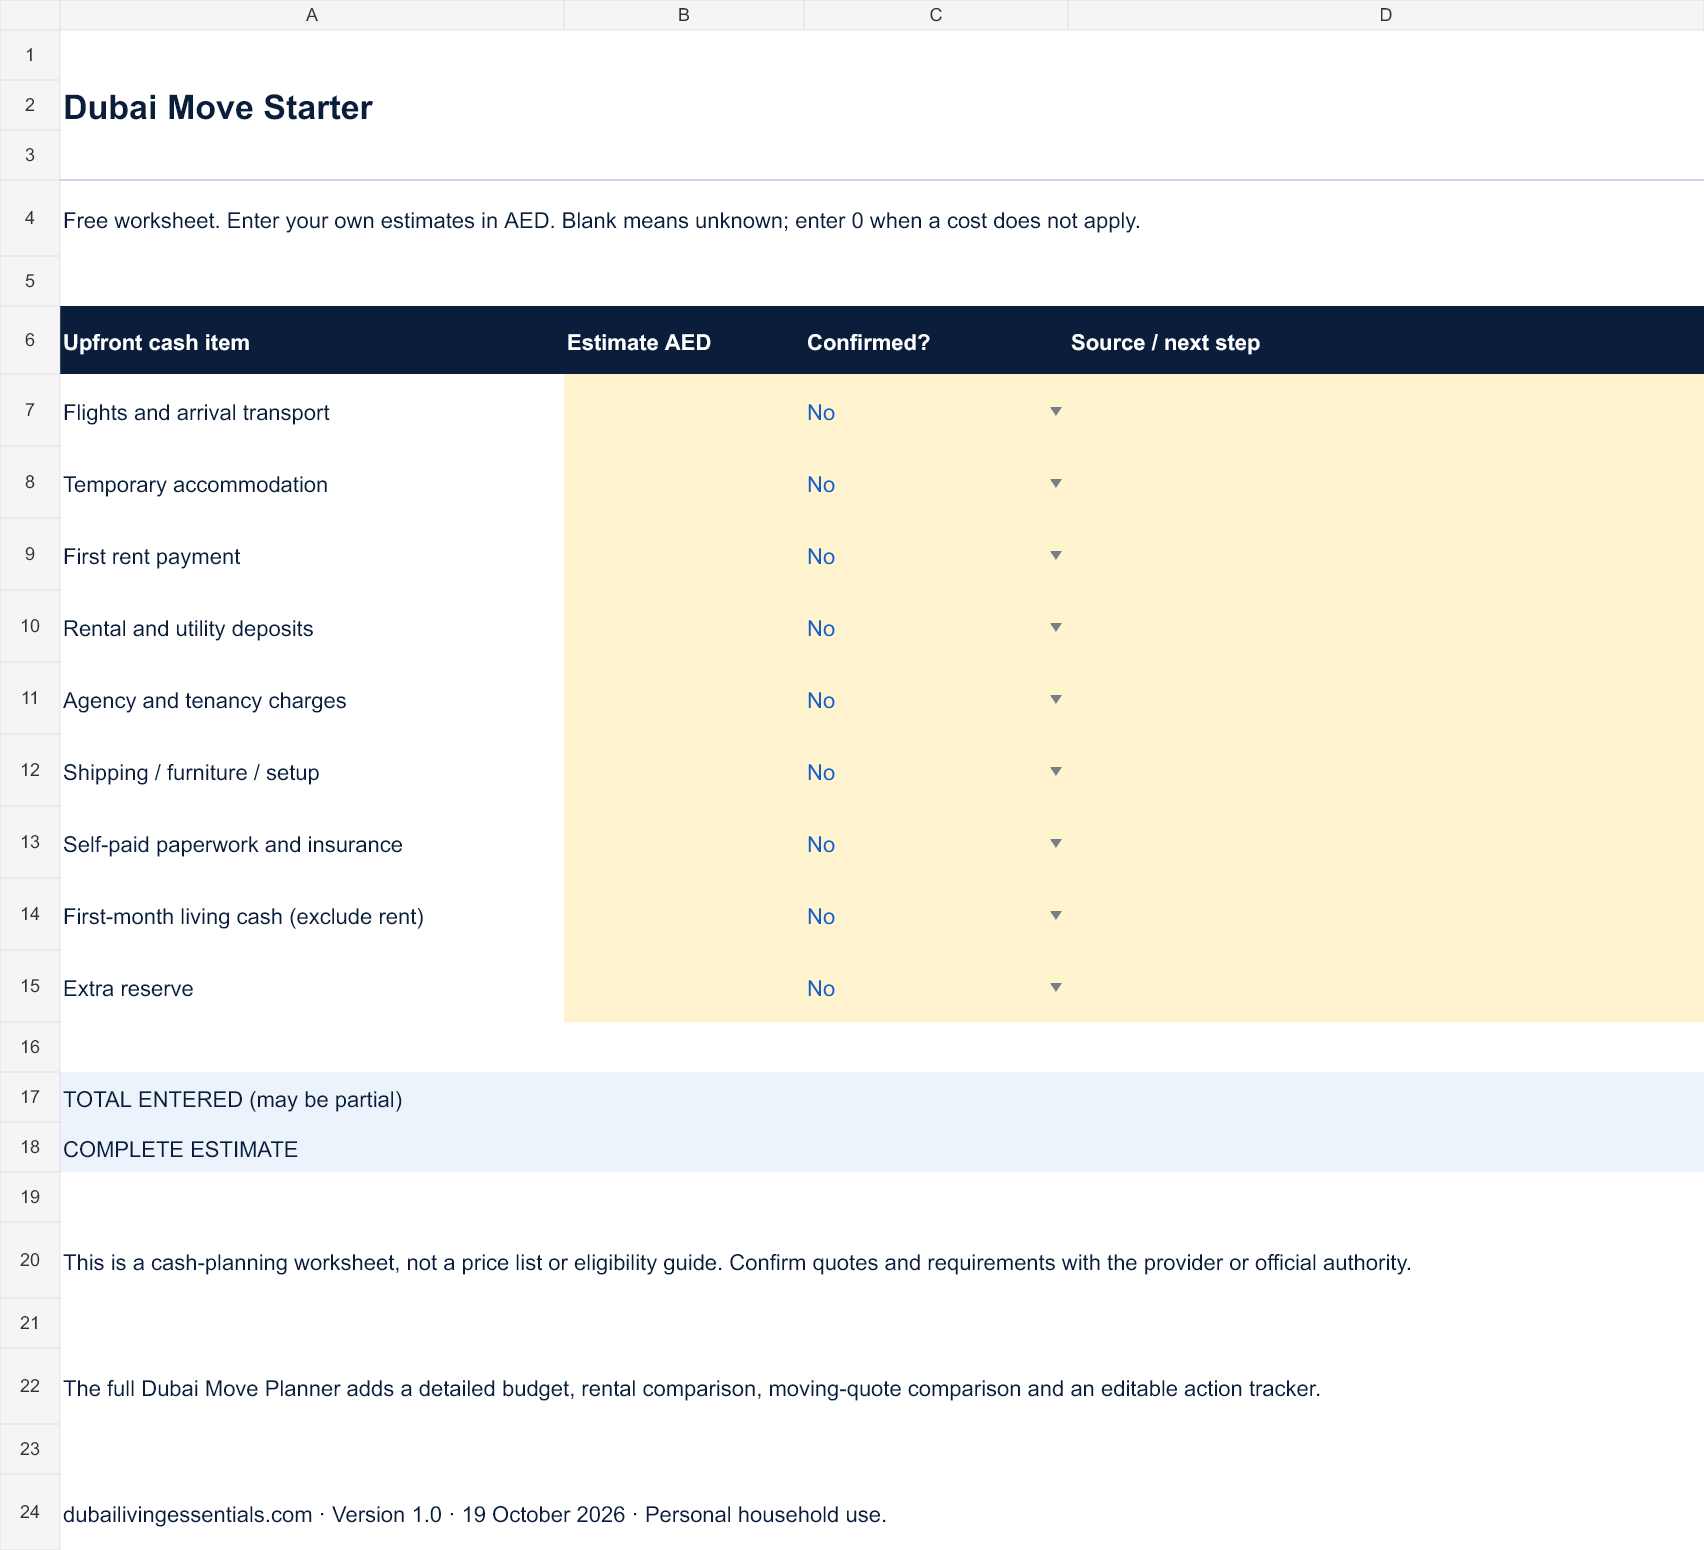Screen dimensions: 1704x1550
Task: Click the cash-planning worksheet disclaimer text
Action: pos(737,1262)
